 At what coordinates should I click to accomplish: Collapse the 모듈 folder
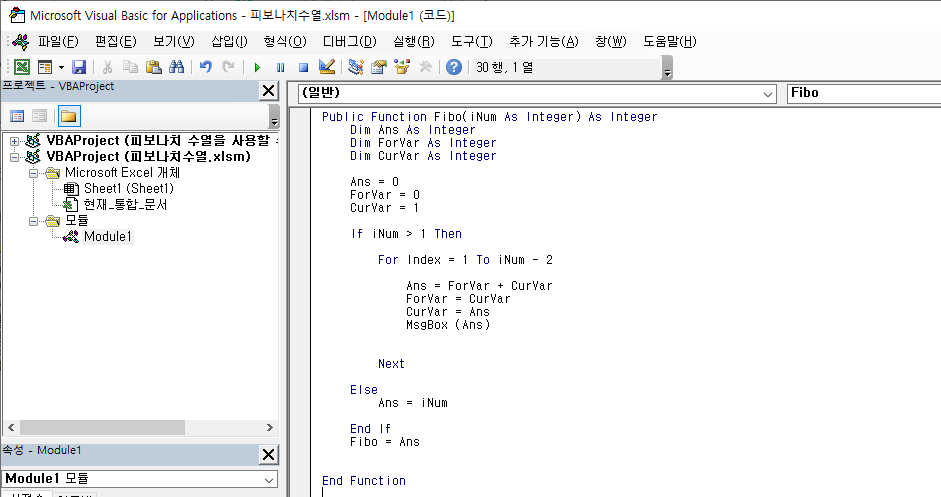coord(34,221)
